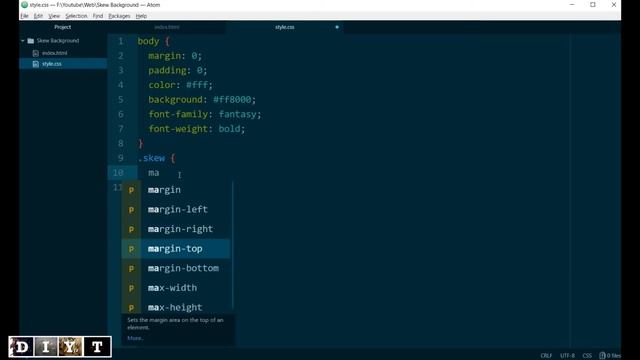Open the File menu
The width and height of the screenshot is (640, 360).
(x=24, y=16)
